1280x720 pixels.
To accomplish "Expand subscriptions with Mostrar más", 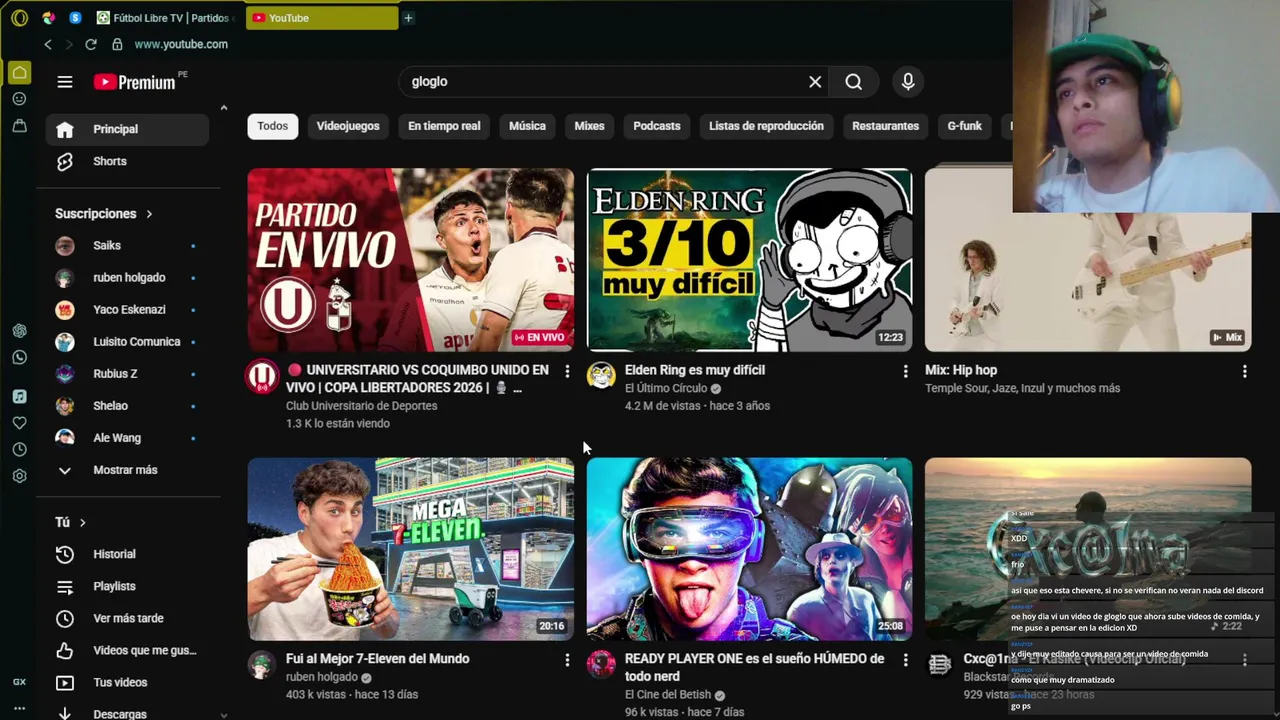I will 127,470.
